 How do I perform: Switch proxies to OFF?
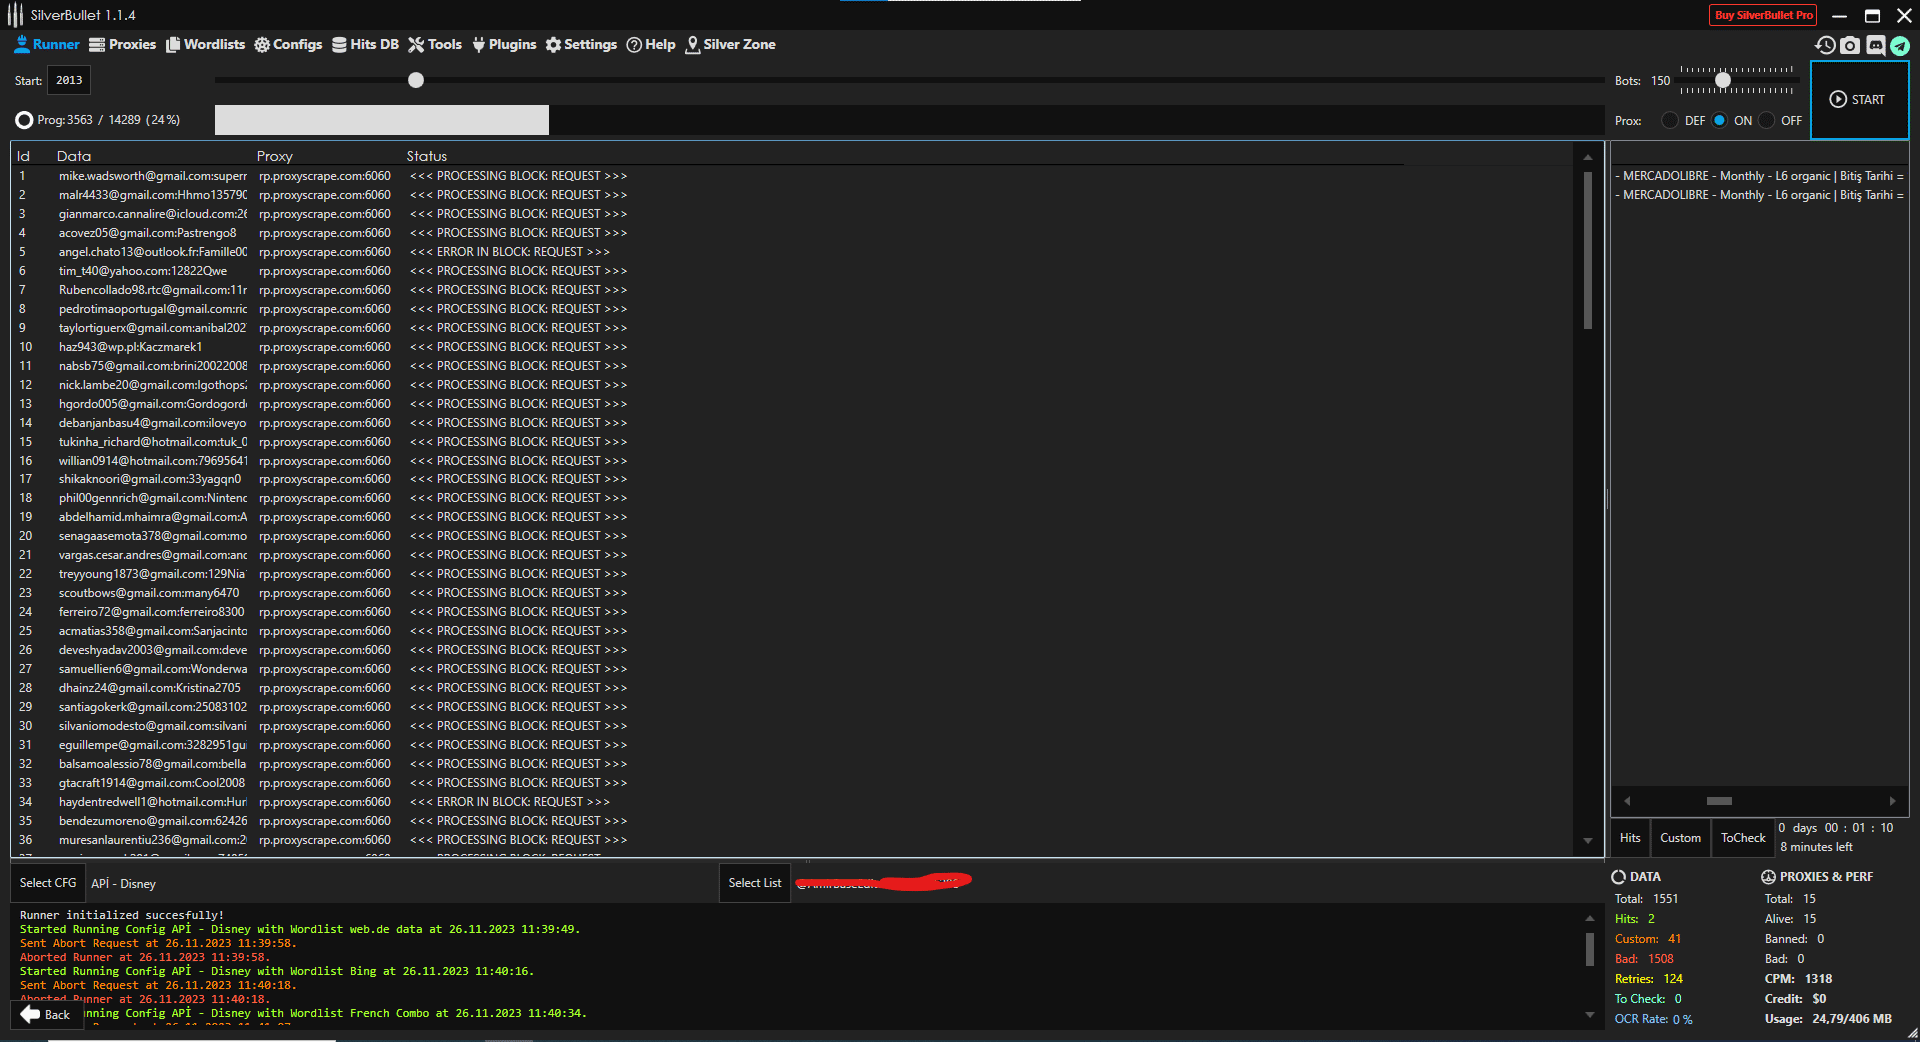(x=1768, y=120)
